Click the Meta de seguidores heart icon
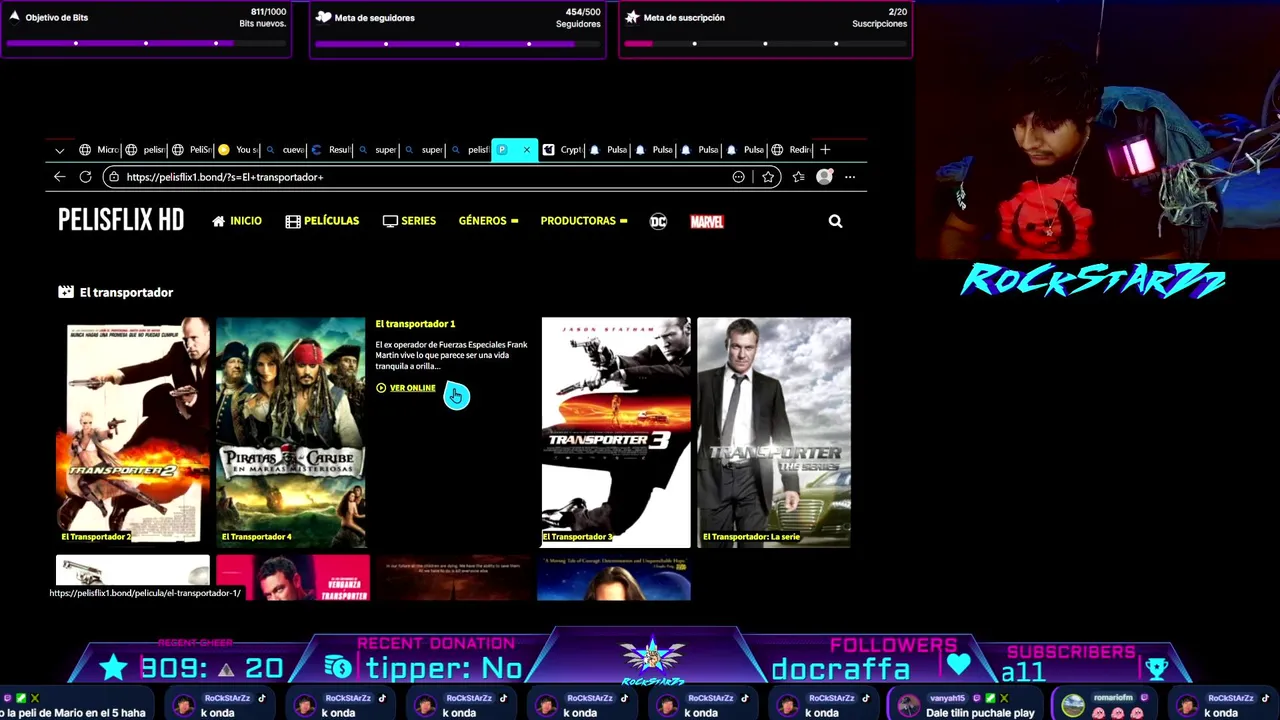 click(x=323, y=17)
